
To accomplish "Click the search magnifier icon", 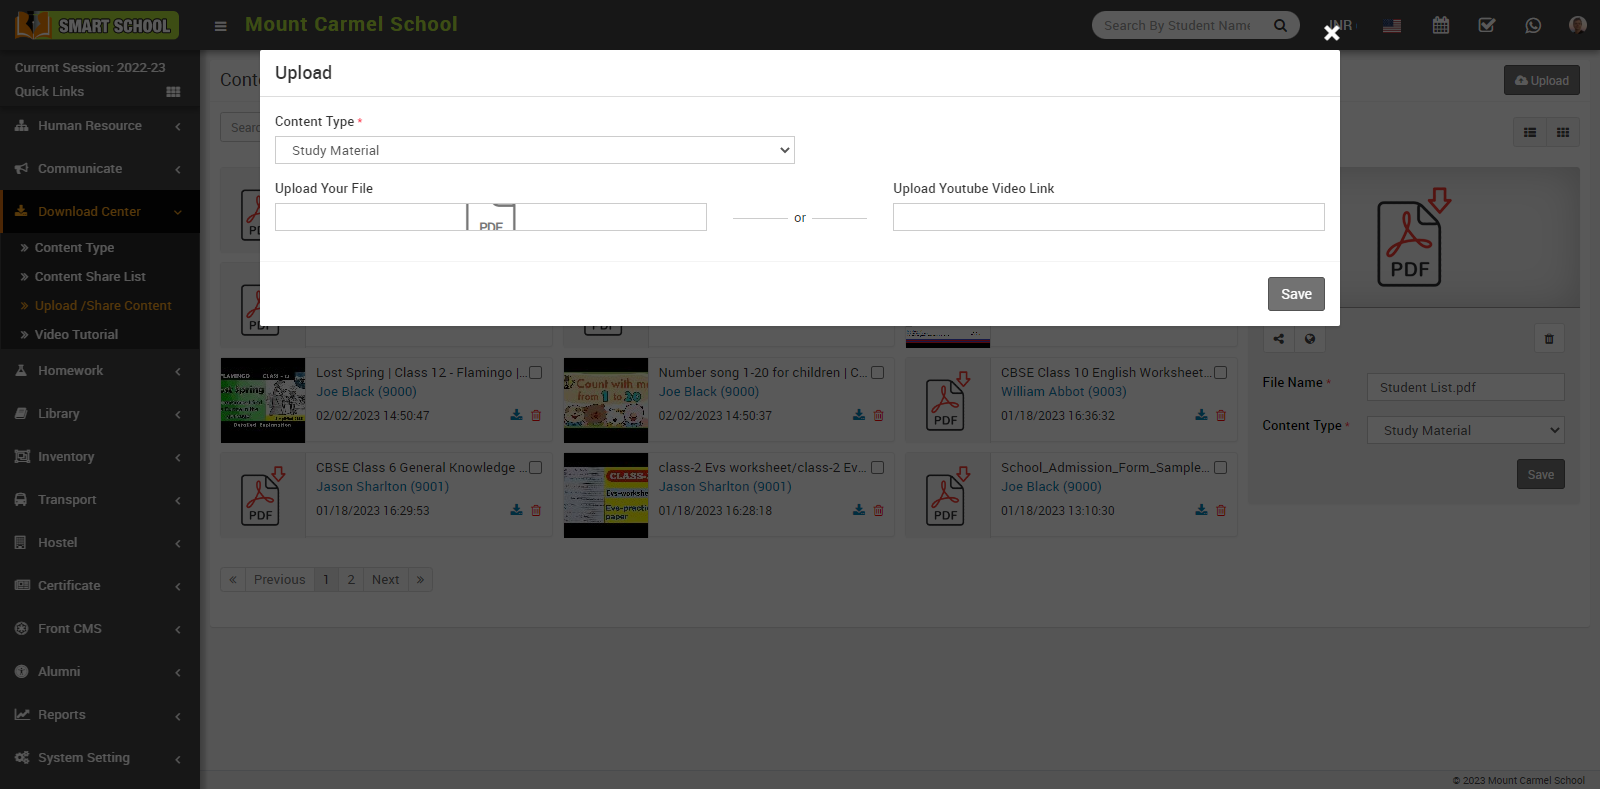I will pyautogui.click(x=1280, y=25).
